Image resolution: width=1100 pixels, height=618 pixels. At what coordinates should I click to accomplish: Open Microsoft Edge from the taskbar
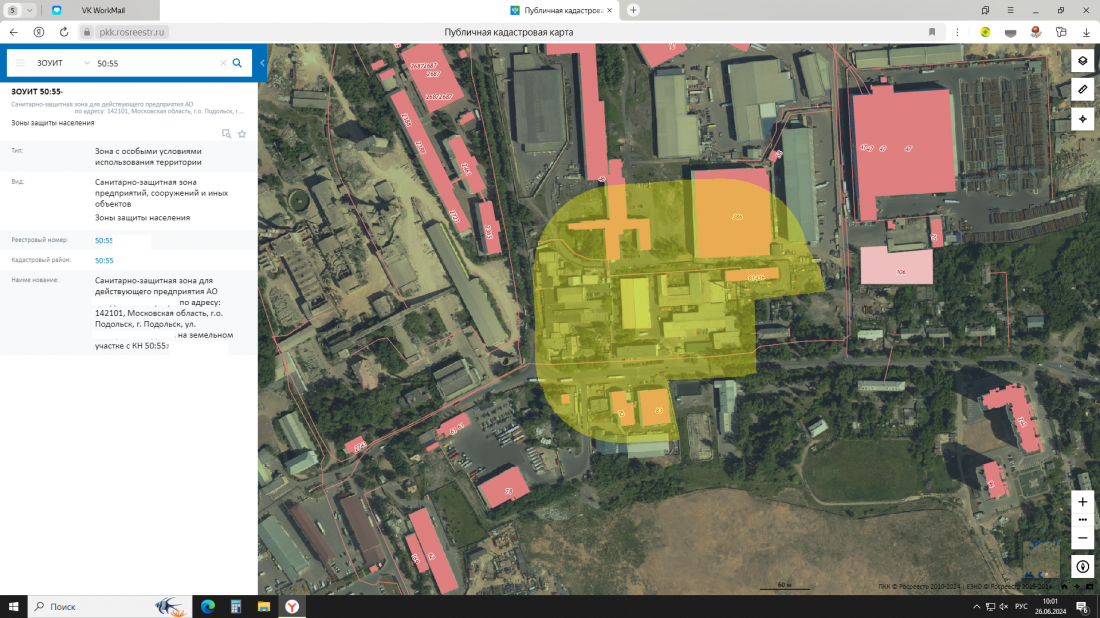[208, 606]
